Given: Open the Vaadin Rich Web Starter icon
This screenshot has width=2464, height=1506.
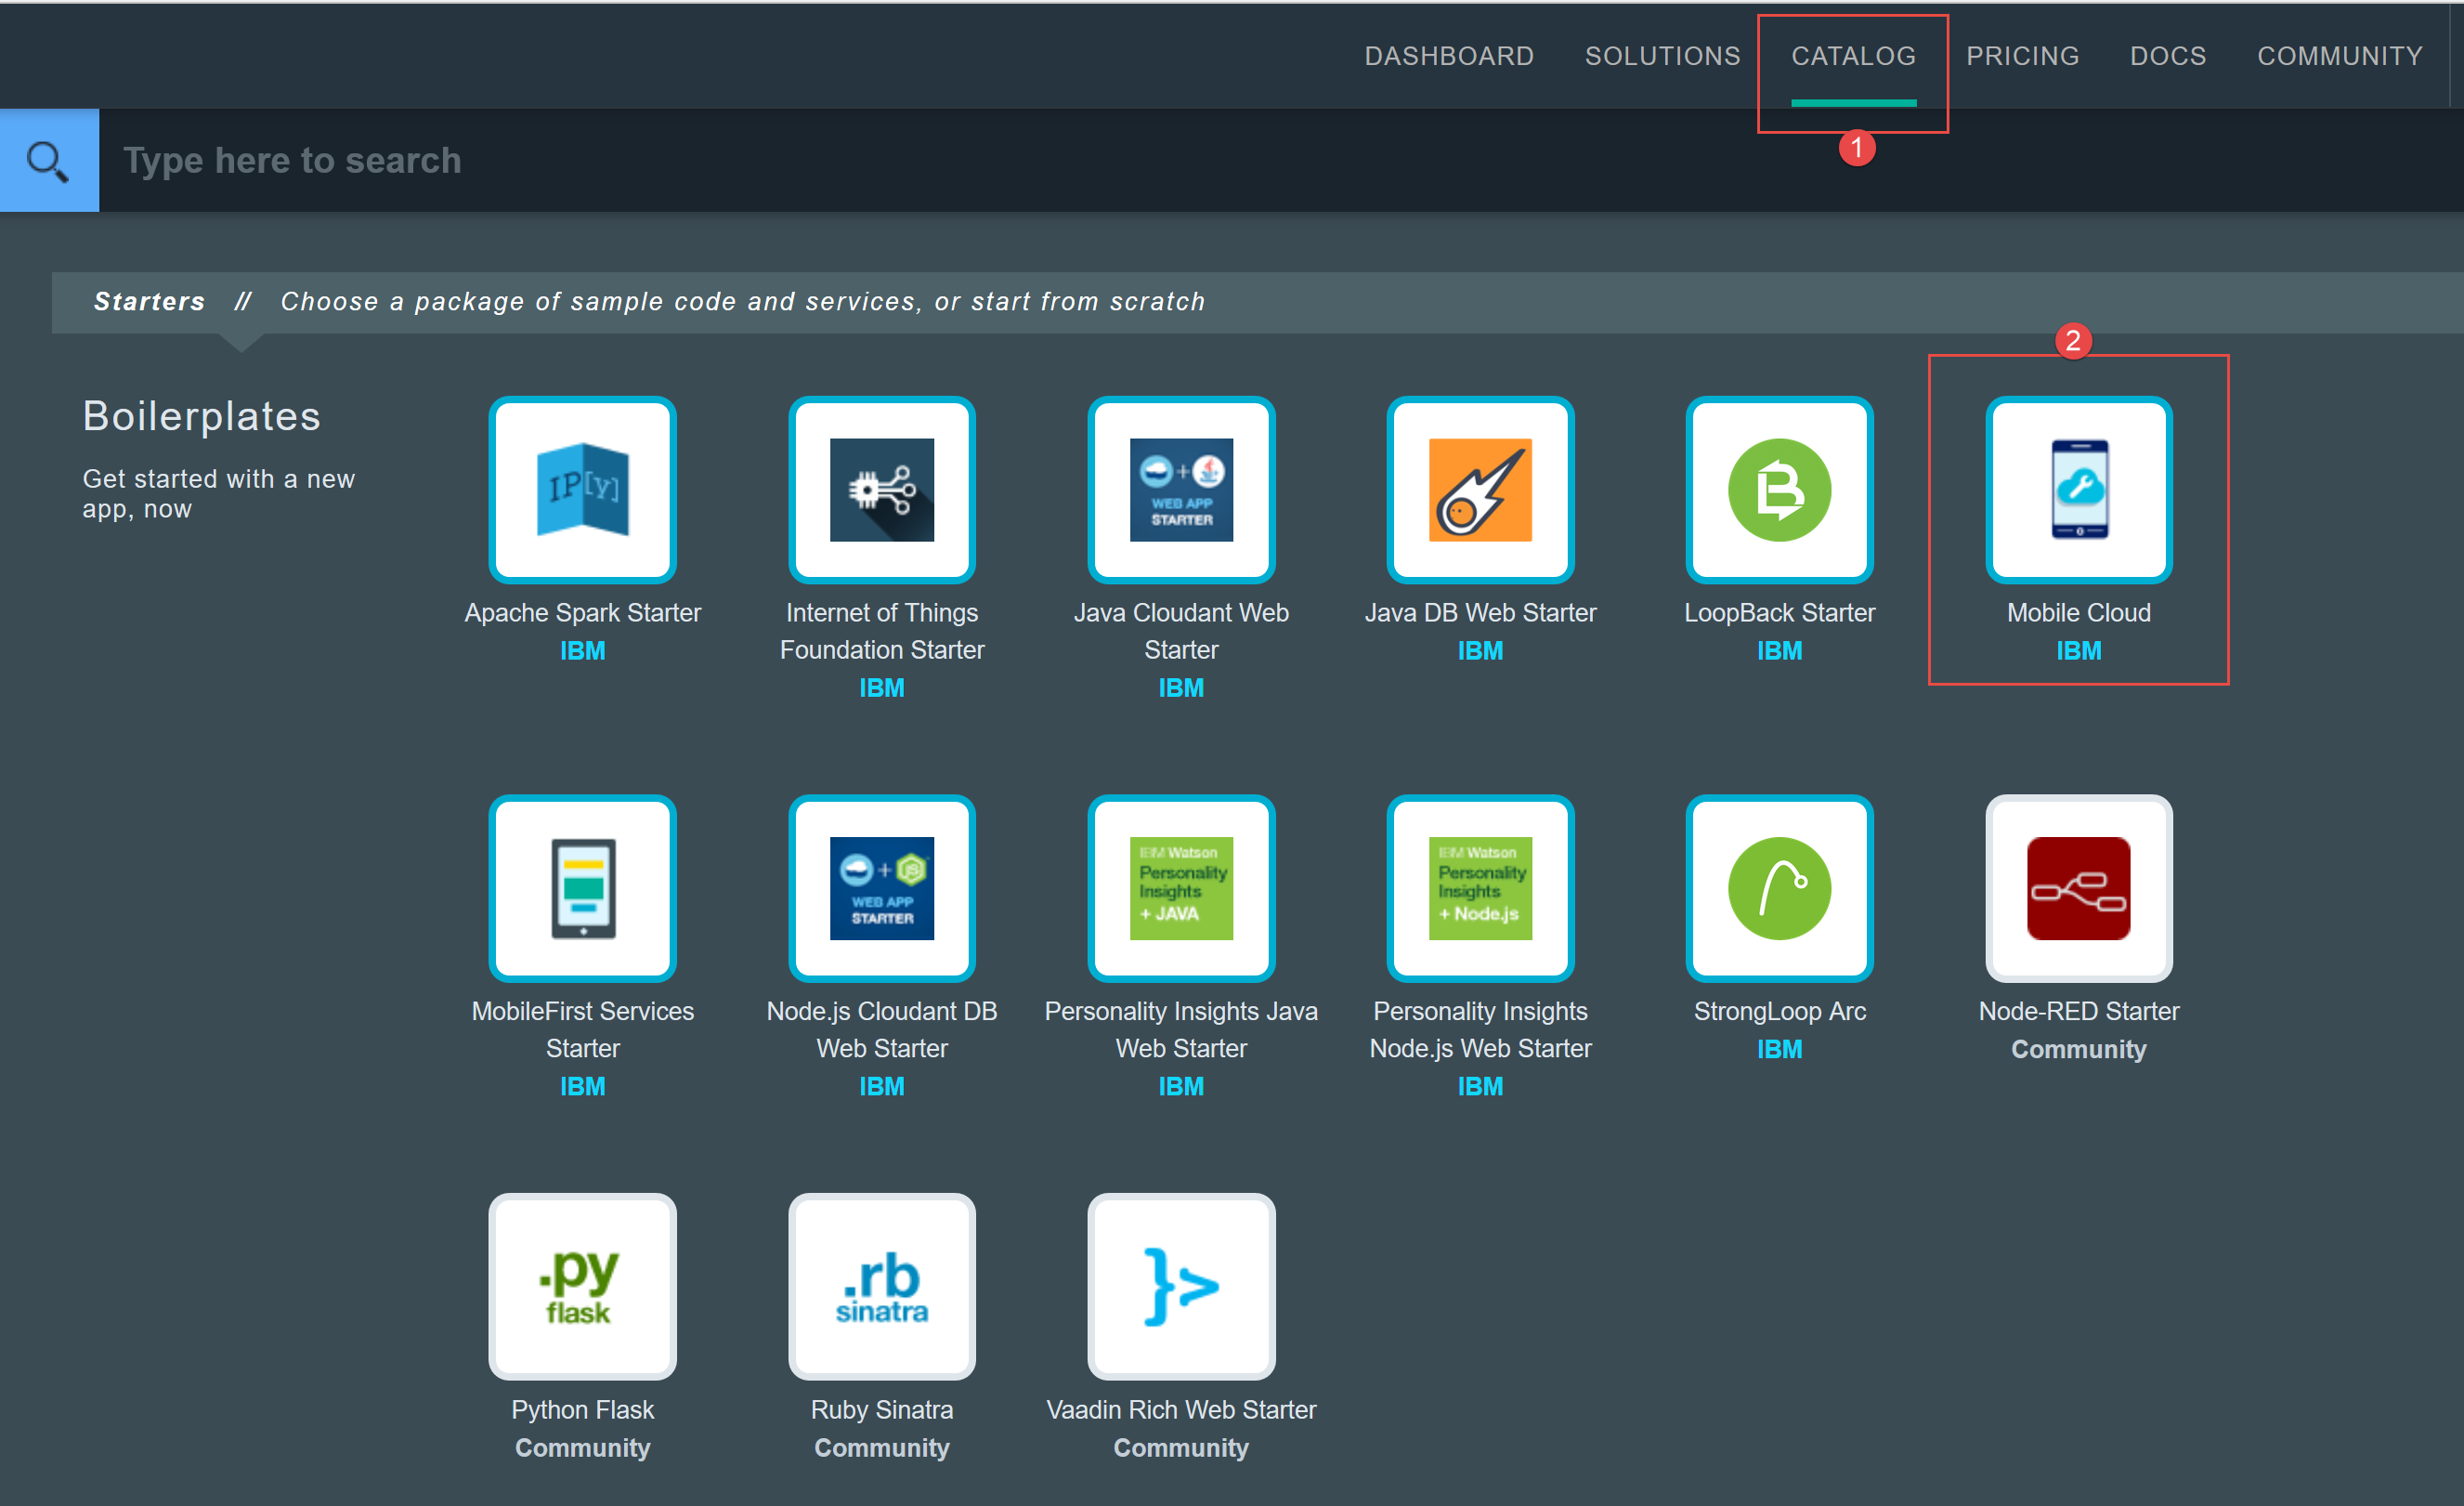Looking at the screenshot, I should pos(1181,1286).
